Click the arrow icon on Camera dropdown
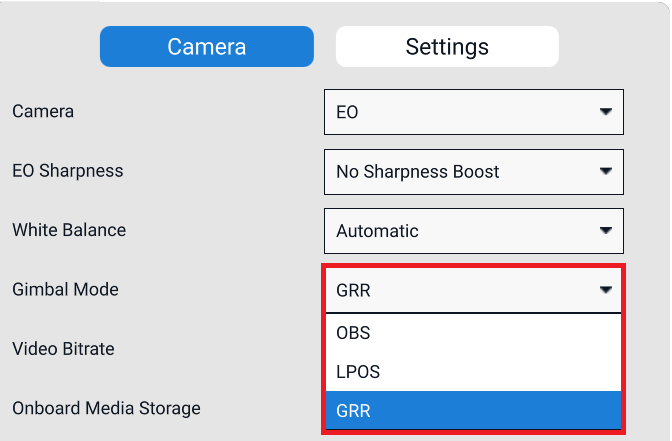The width and height of the screenshot is (672, 441). (605, 112)
